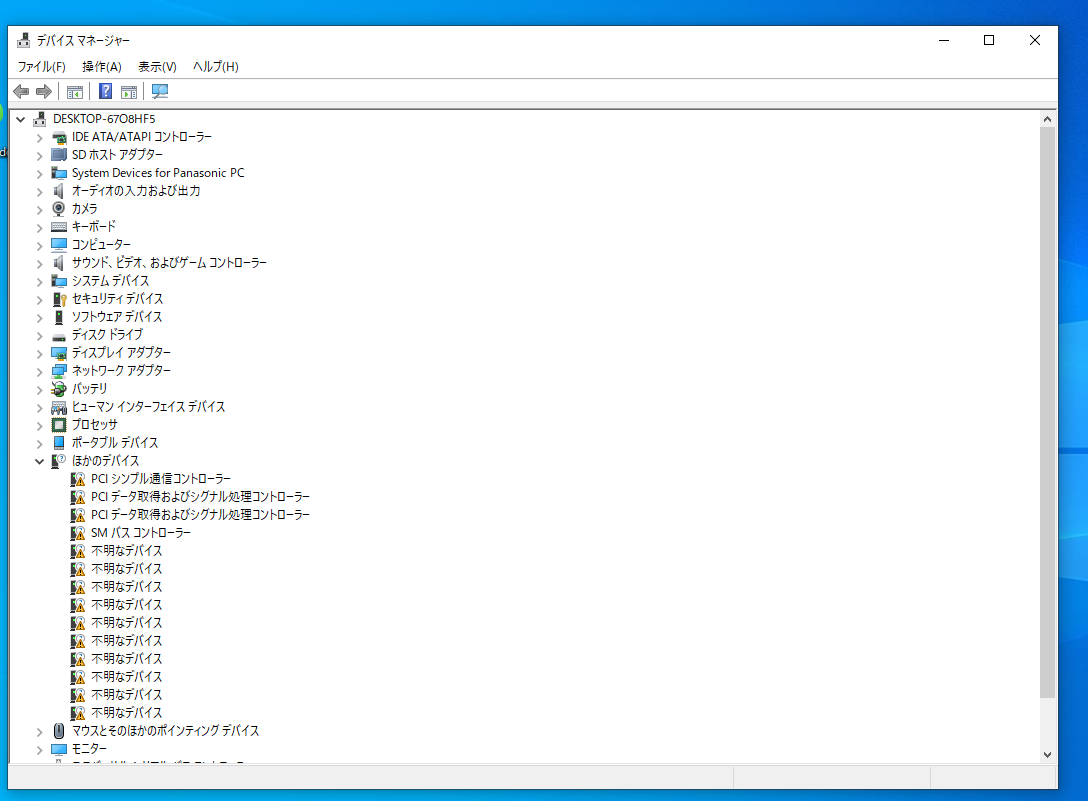The width and height of the screenshot is (1088, 801).
Task: Open the 操作(A) menu
Action: (101, 67)
